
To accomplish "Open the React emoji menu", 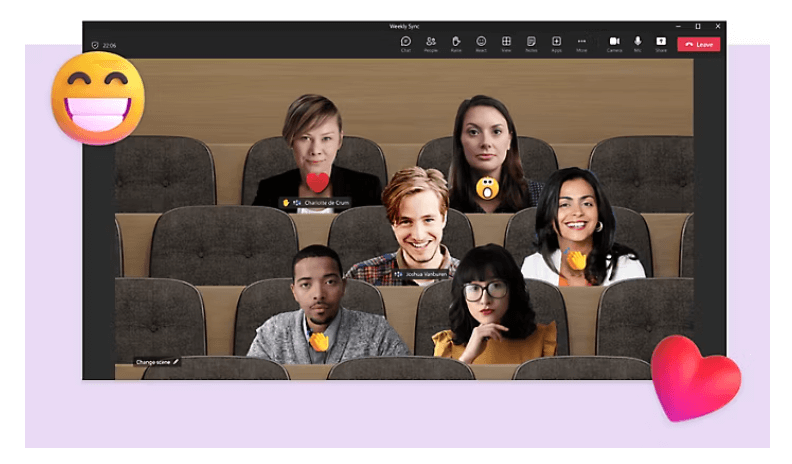I will (481, 43).
